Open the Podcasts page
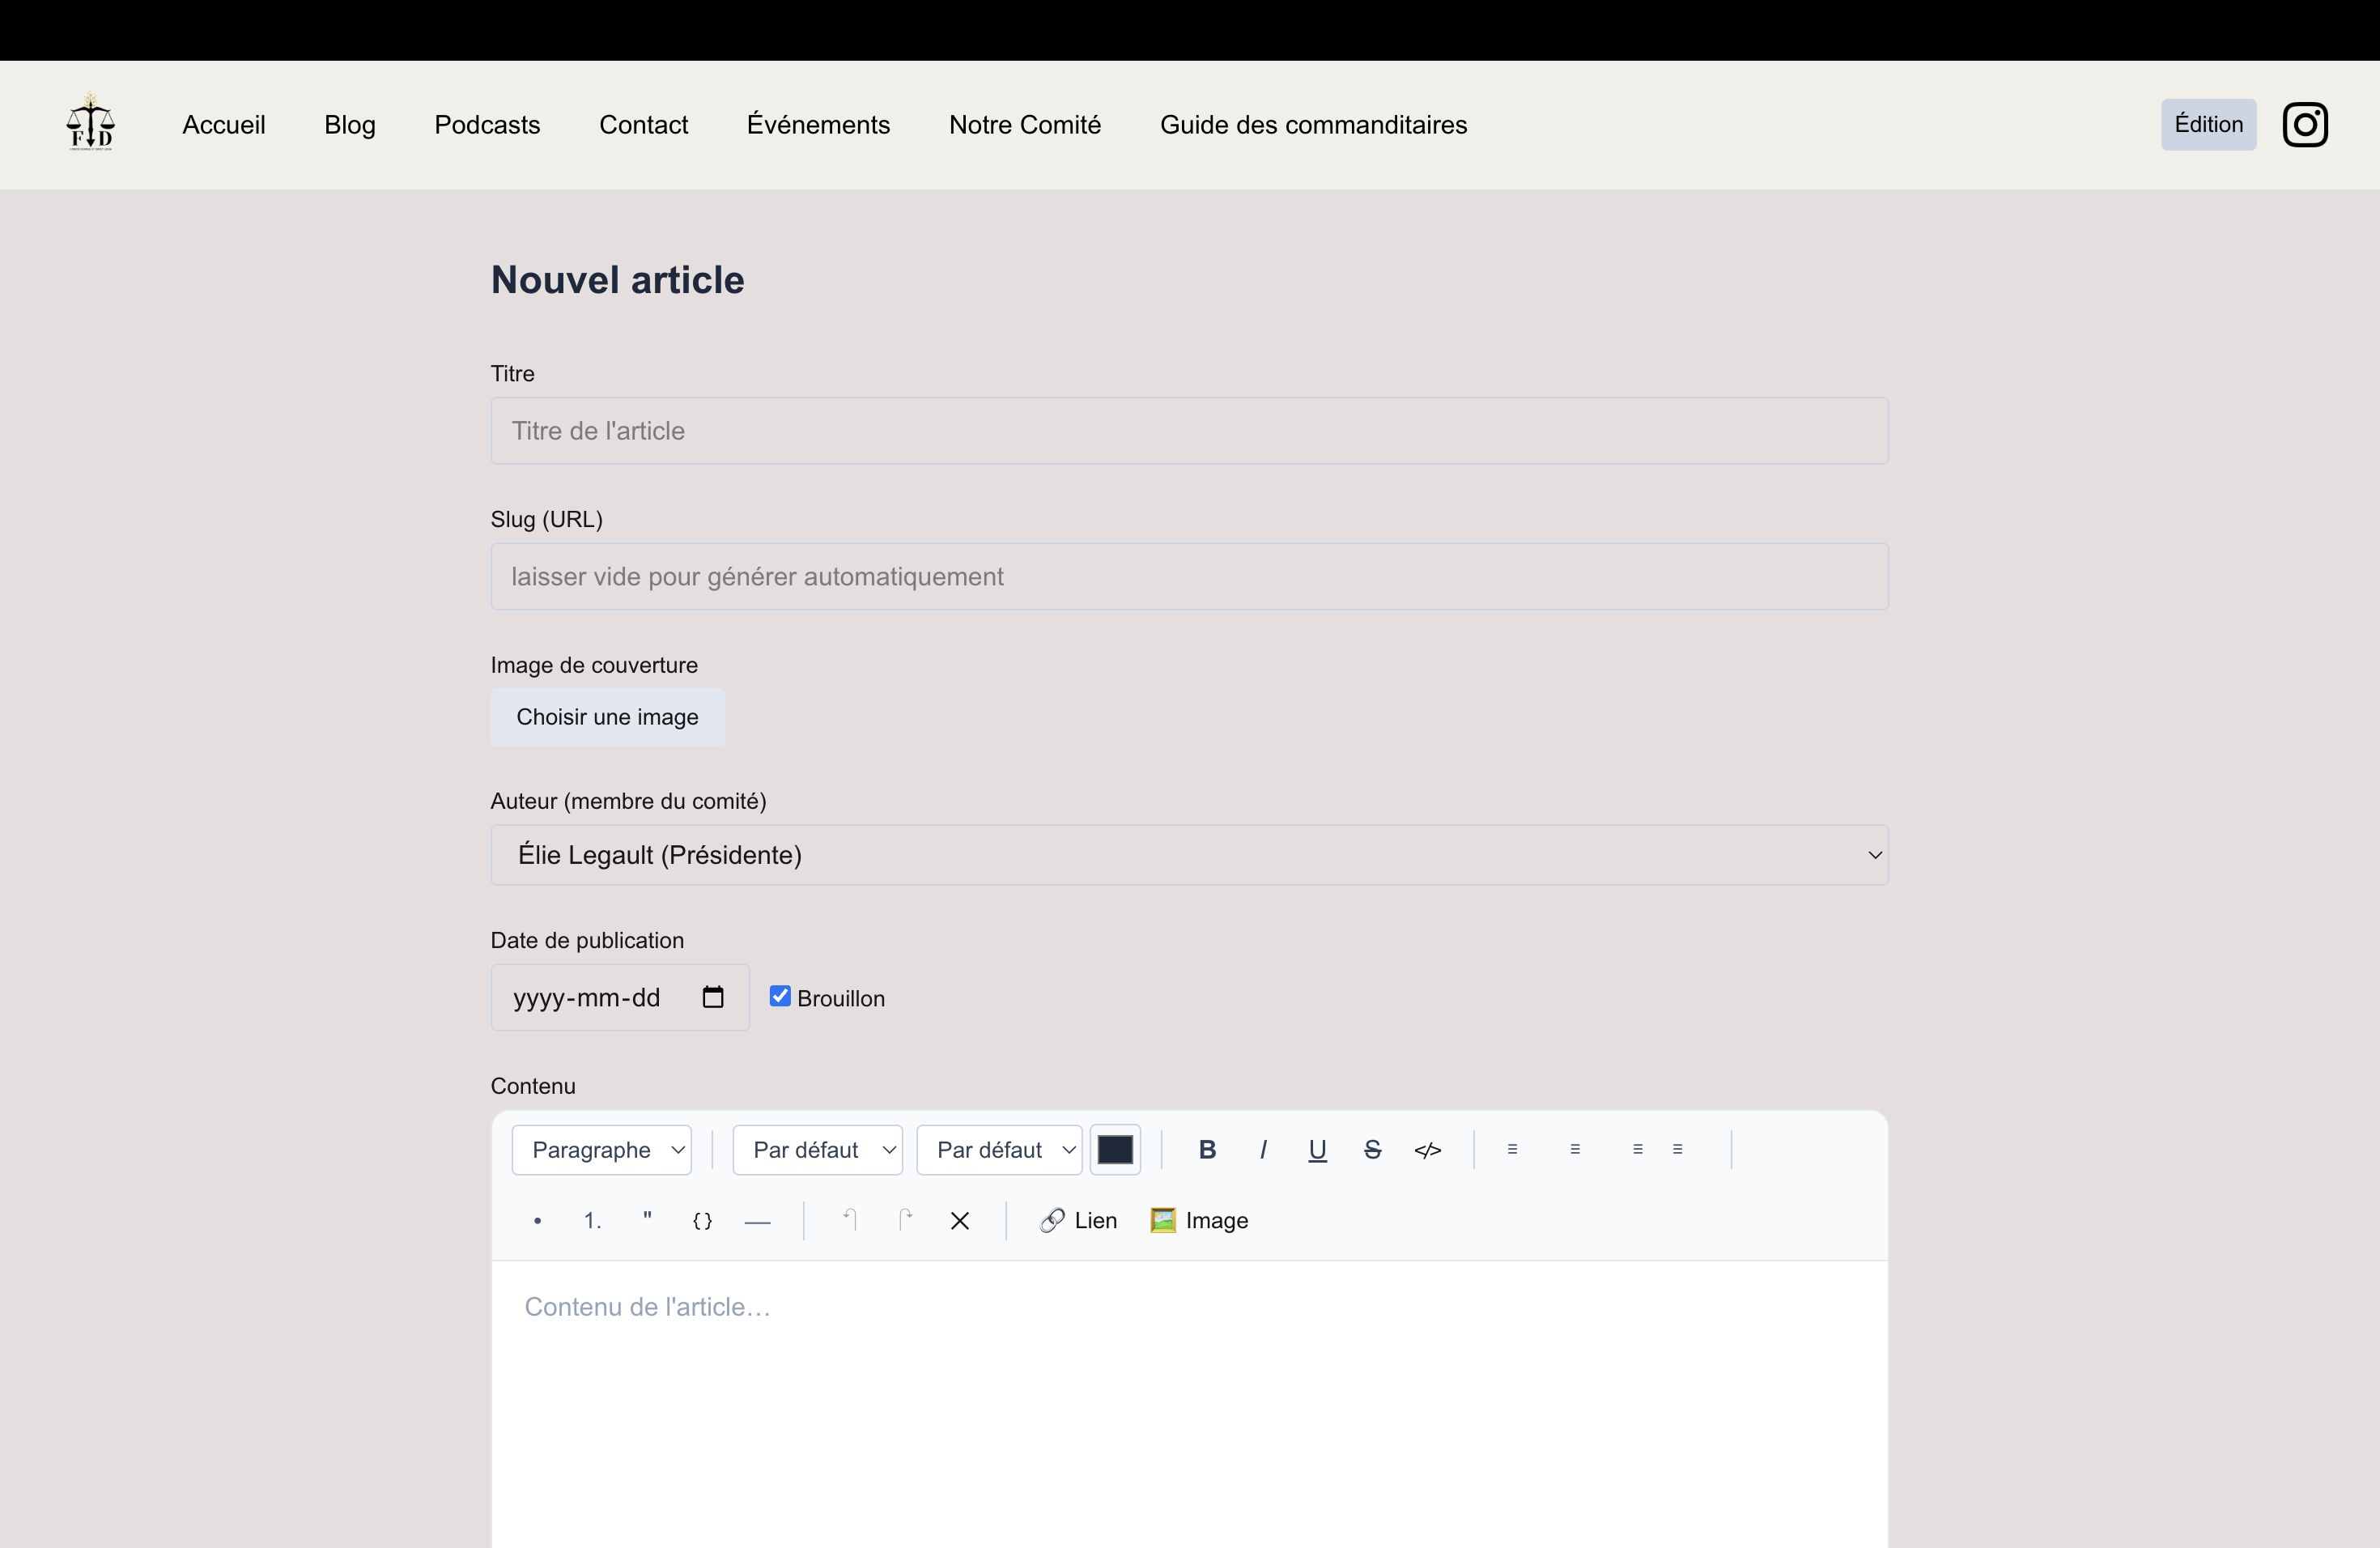Viewport: 2380px width, 1548px height. point(487,125)
